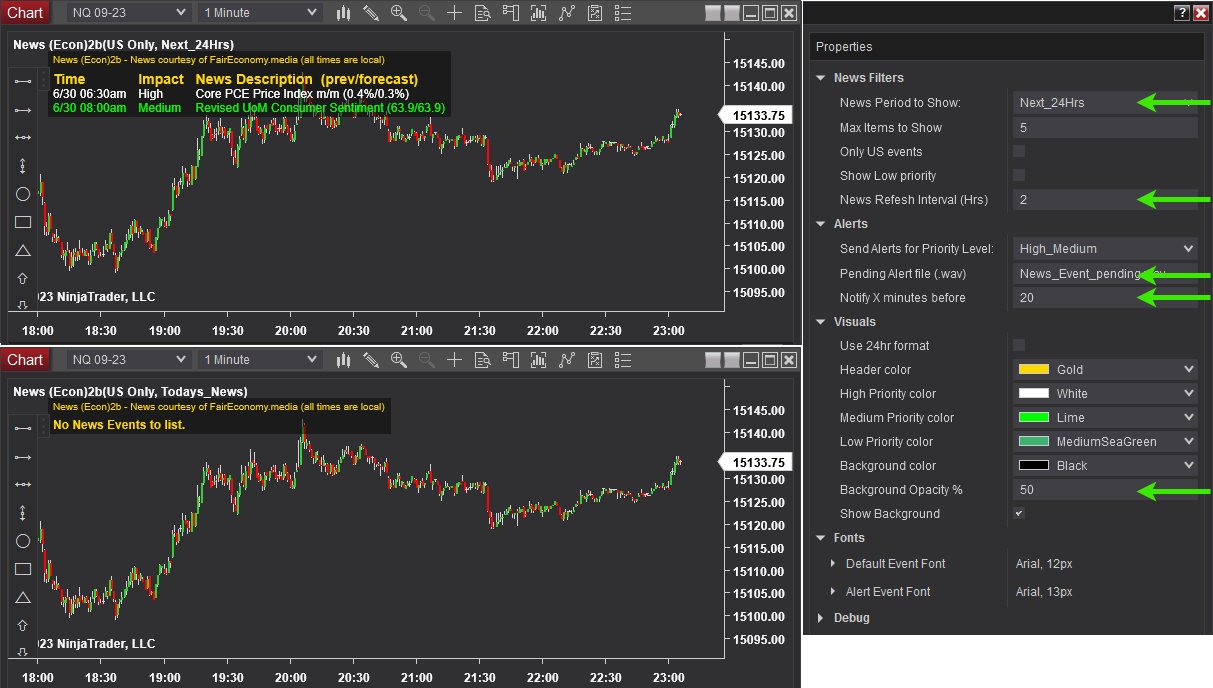
Task: Click the Max Items to Show field
Action: click(x=1104, y=127)
